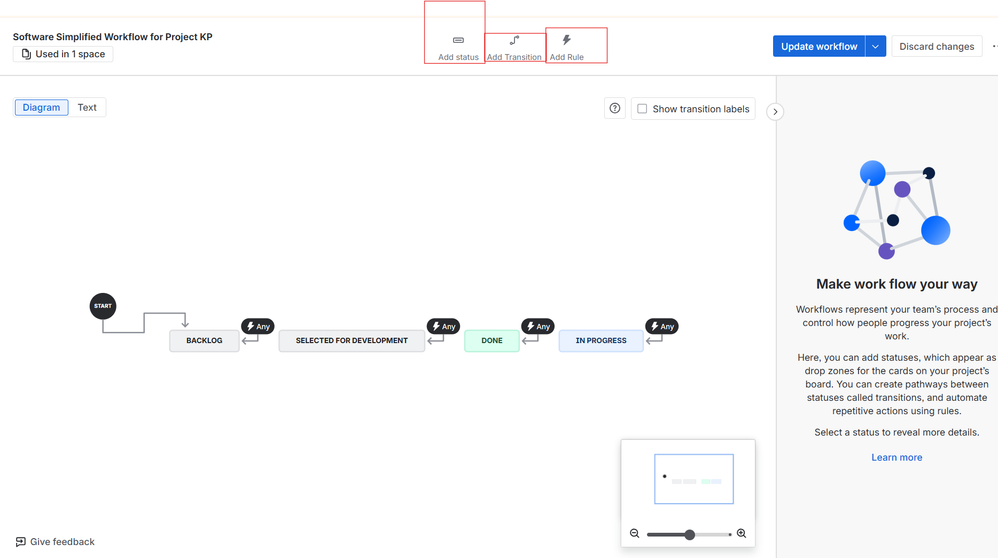Click the Give feedback icon

pyautogui.click(x=20, y=541)
